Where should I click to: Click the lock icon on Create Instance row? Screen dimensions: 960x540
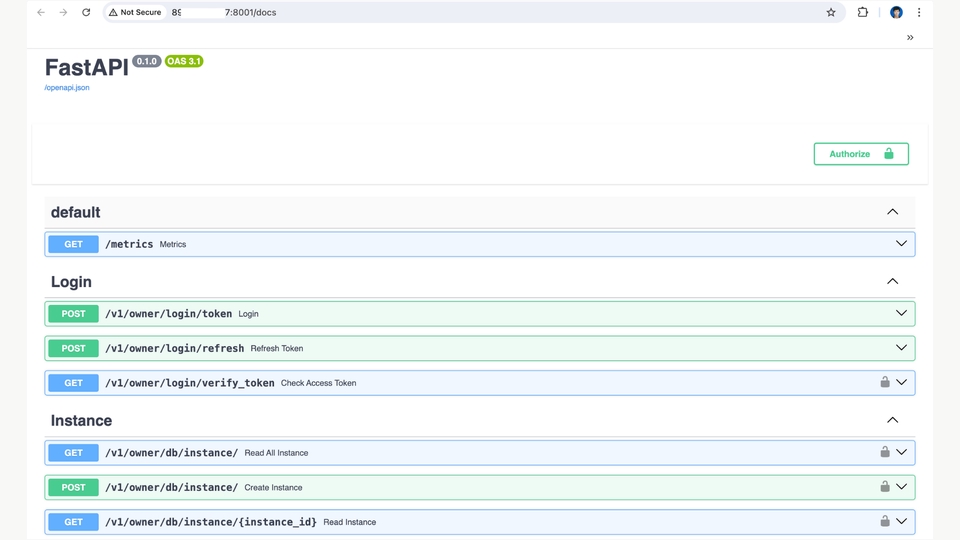click(x=885, y=487)
